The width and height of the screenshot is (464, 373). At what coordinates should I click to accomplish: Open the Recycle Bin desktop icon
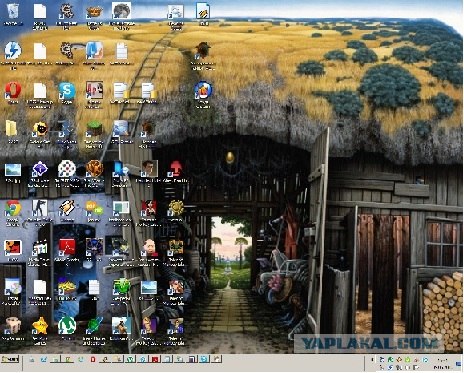pyautogui.click(x=13, y=11)
